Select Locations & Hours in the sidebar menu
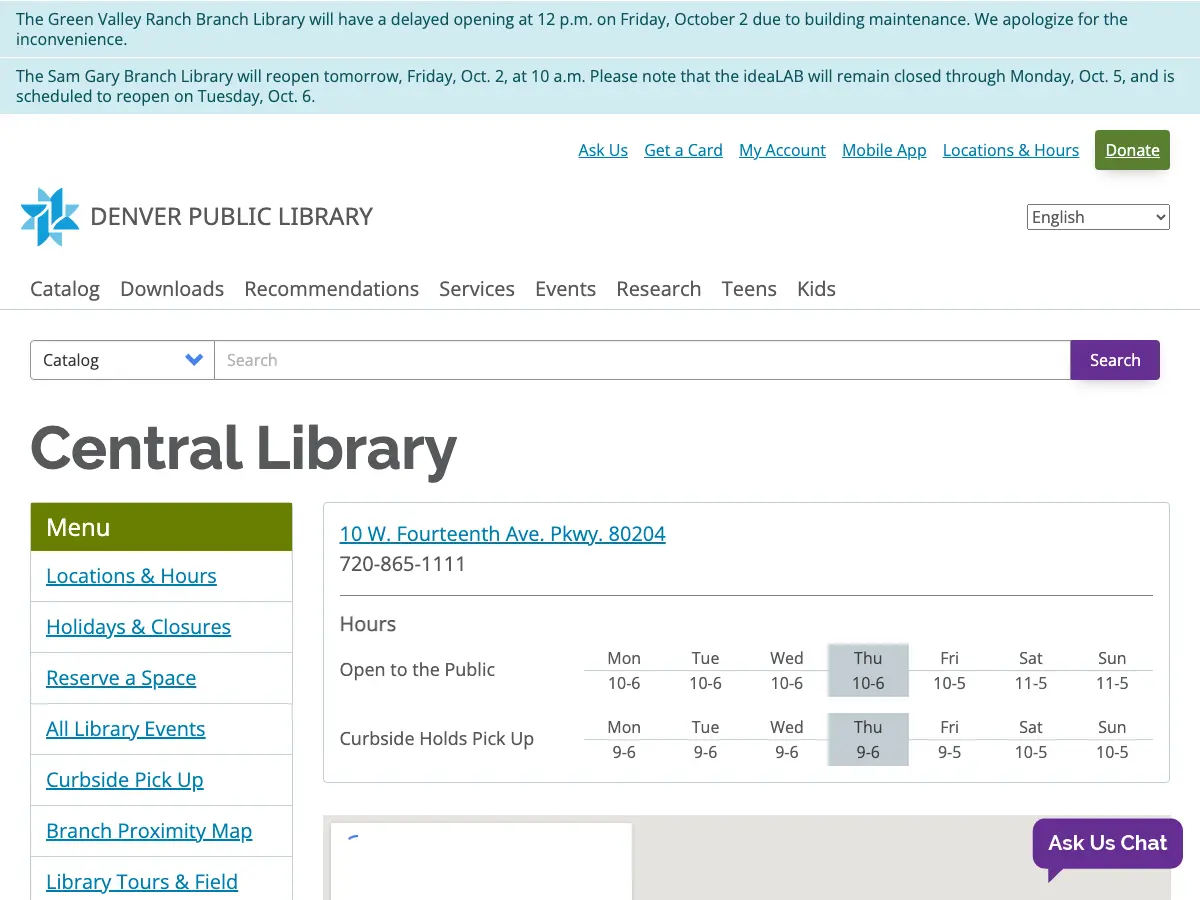The height and width of the screenshot is (900, 1200). (x=131, y=576)
